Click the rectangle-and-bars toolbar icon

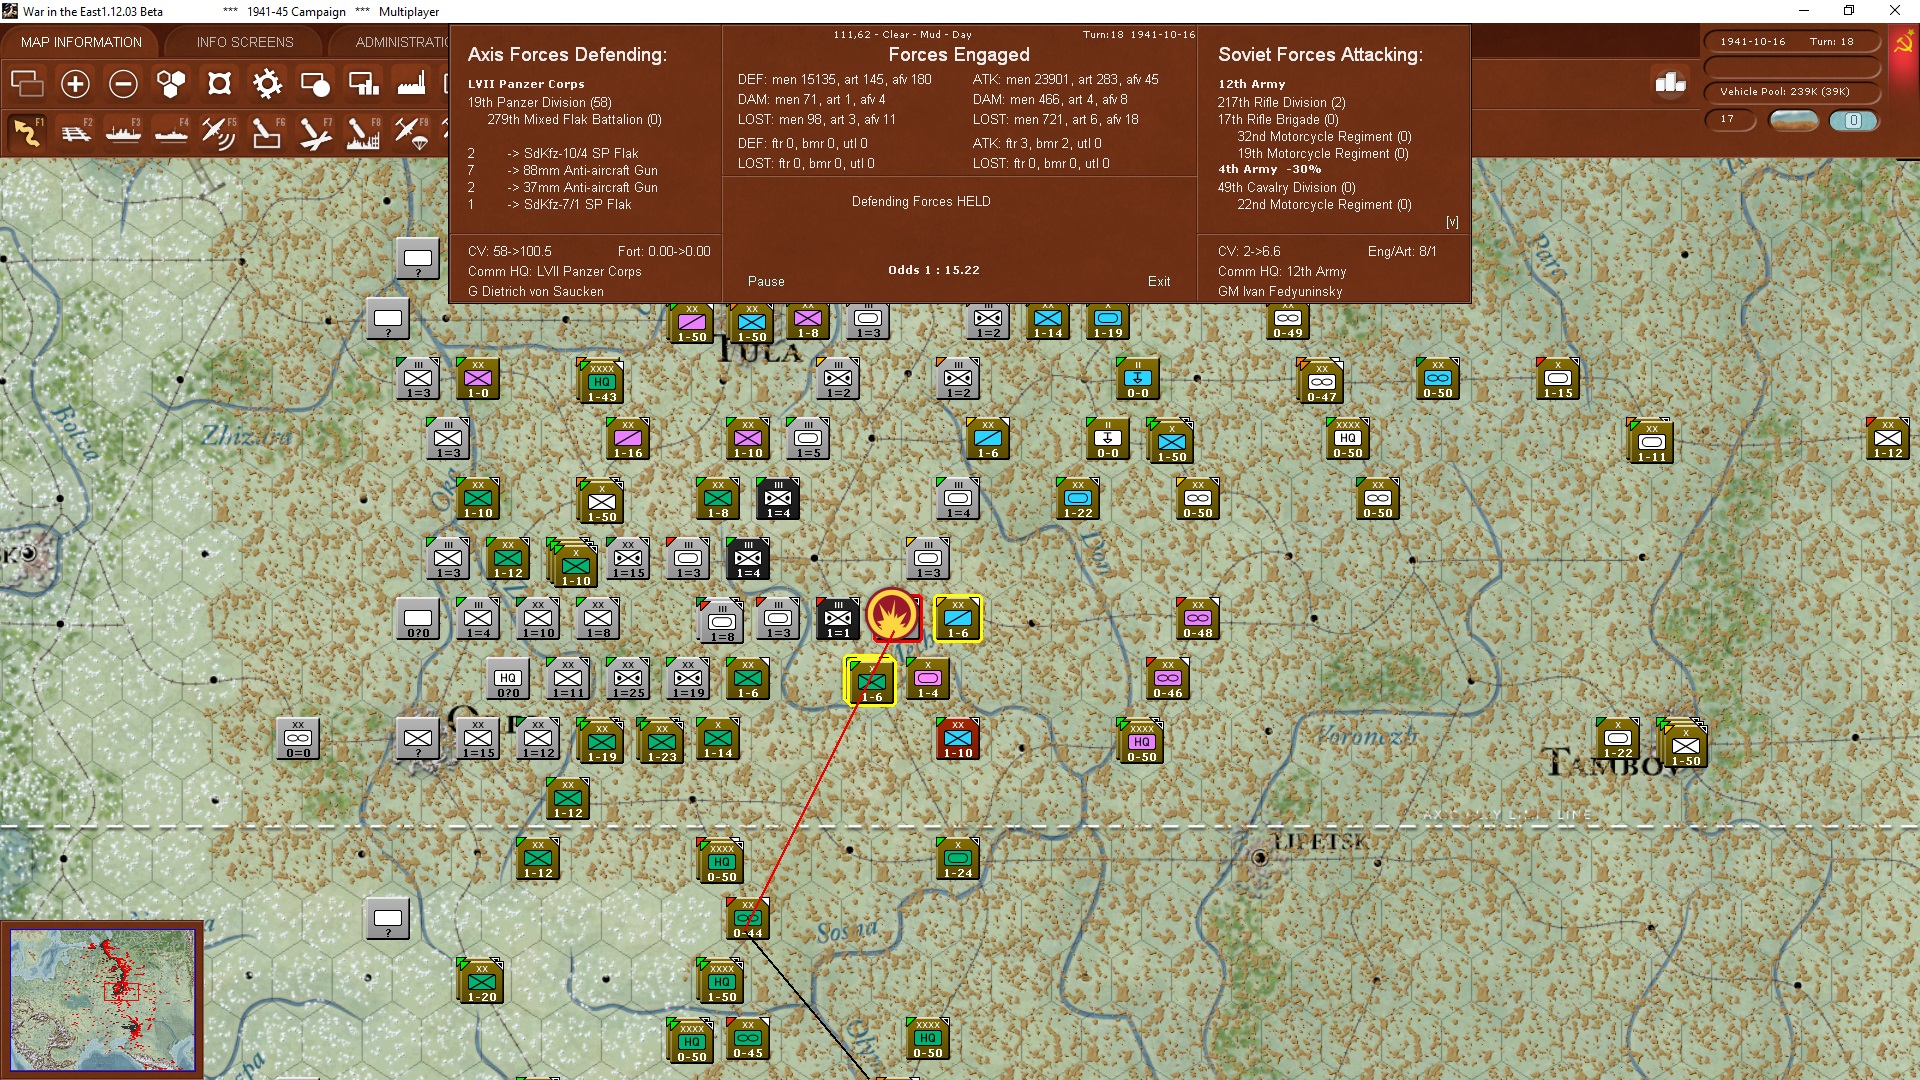click(363, 84)
